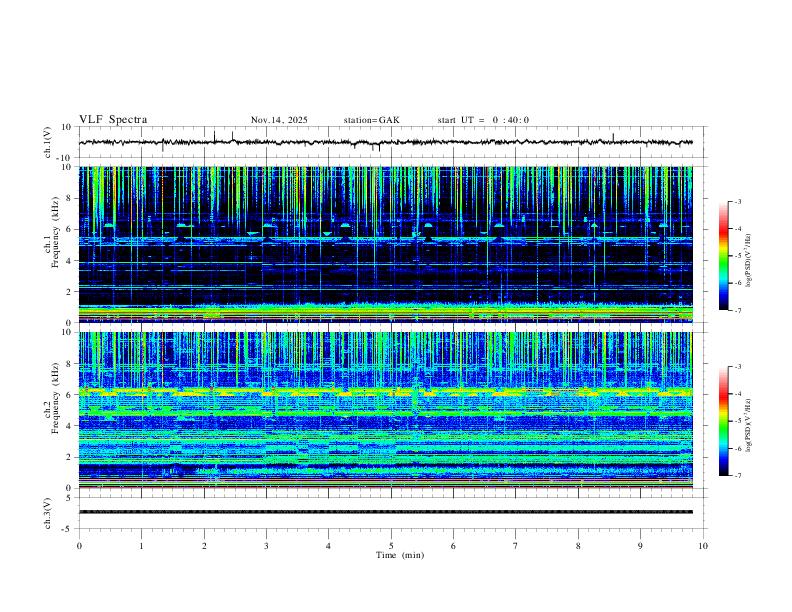Click the "7" tick label on the Time axis

tap(516, 546)
